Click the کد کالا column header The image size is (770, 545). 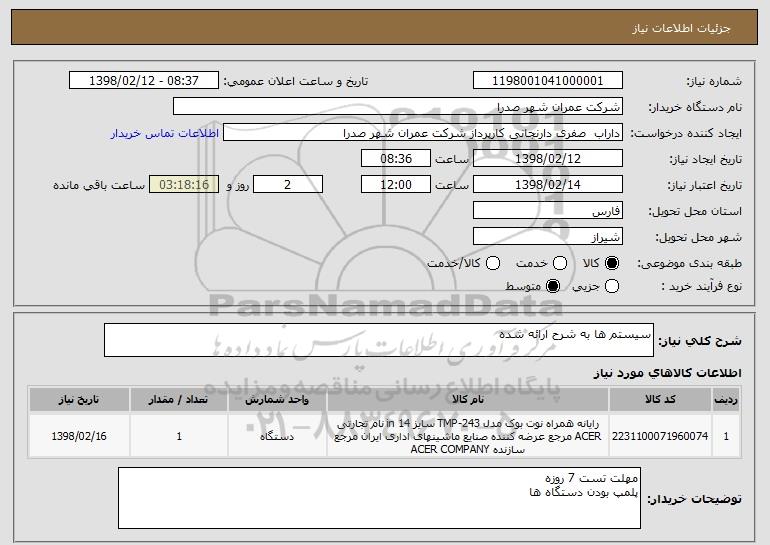tap(660, 400)
